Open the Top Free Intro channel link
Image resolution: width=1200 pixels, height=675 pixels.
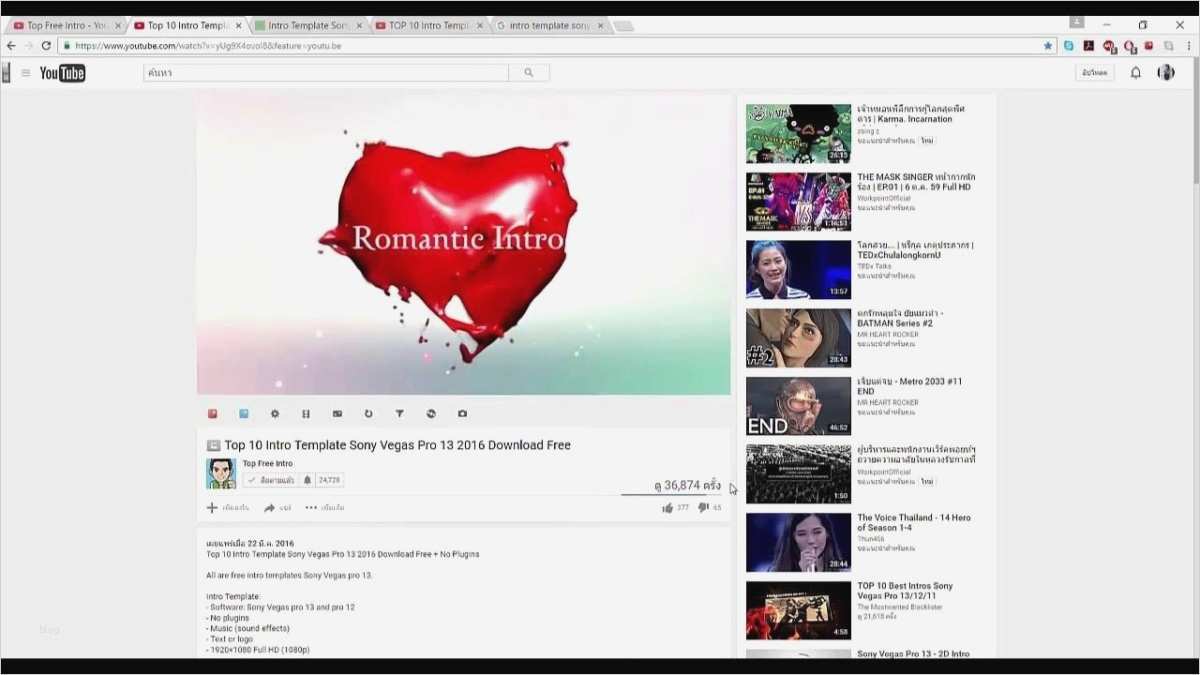(x=267, y=463)
